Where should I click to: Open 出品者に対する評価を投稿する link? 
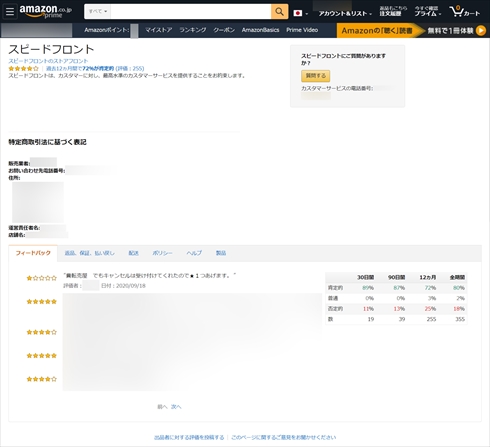tap(189, 437)
